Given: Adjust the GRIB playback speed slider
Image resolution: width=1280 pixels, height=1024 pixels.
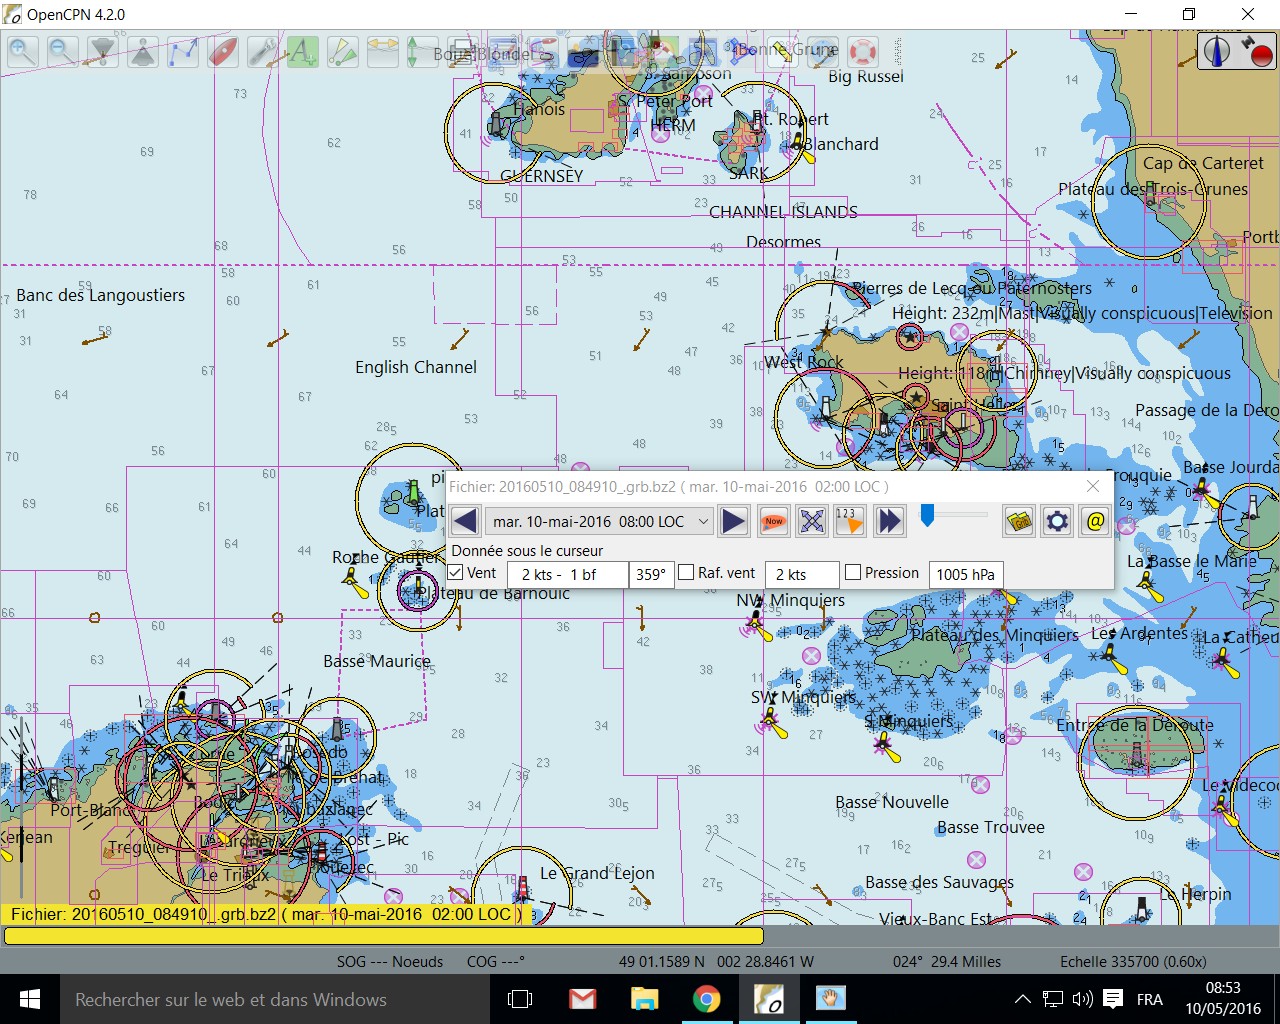Looking at the screenshot, I should pos(927,515).
